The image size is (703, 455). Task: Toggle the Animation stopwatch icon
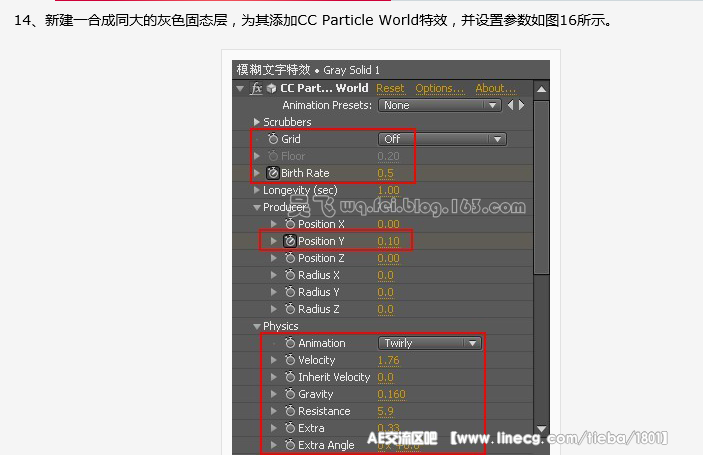coord(290,343)
